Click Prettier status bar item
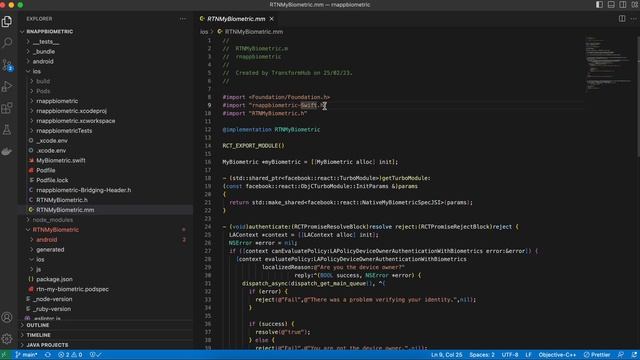 [597, 355]
